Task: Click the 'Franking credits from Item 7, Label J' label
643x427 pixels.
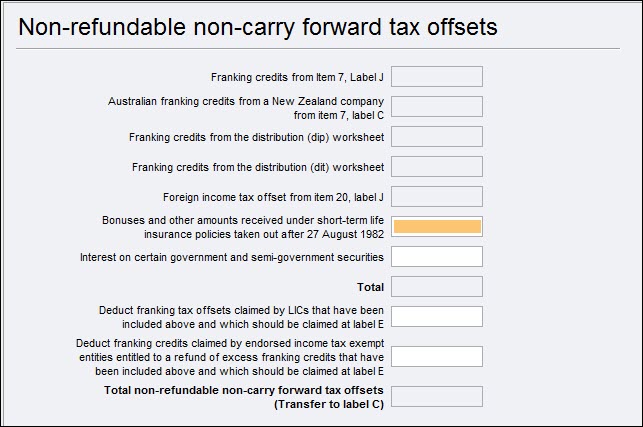Action: pos(298,77)
